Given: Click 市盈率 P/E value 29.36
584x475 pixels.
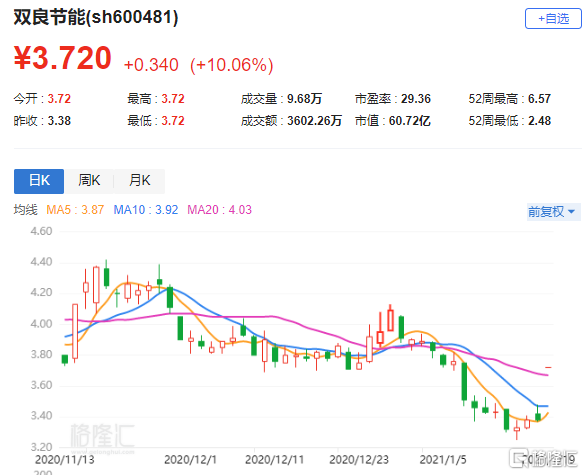Looking at the screenshot, I should tap(416, 99).
